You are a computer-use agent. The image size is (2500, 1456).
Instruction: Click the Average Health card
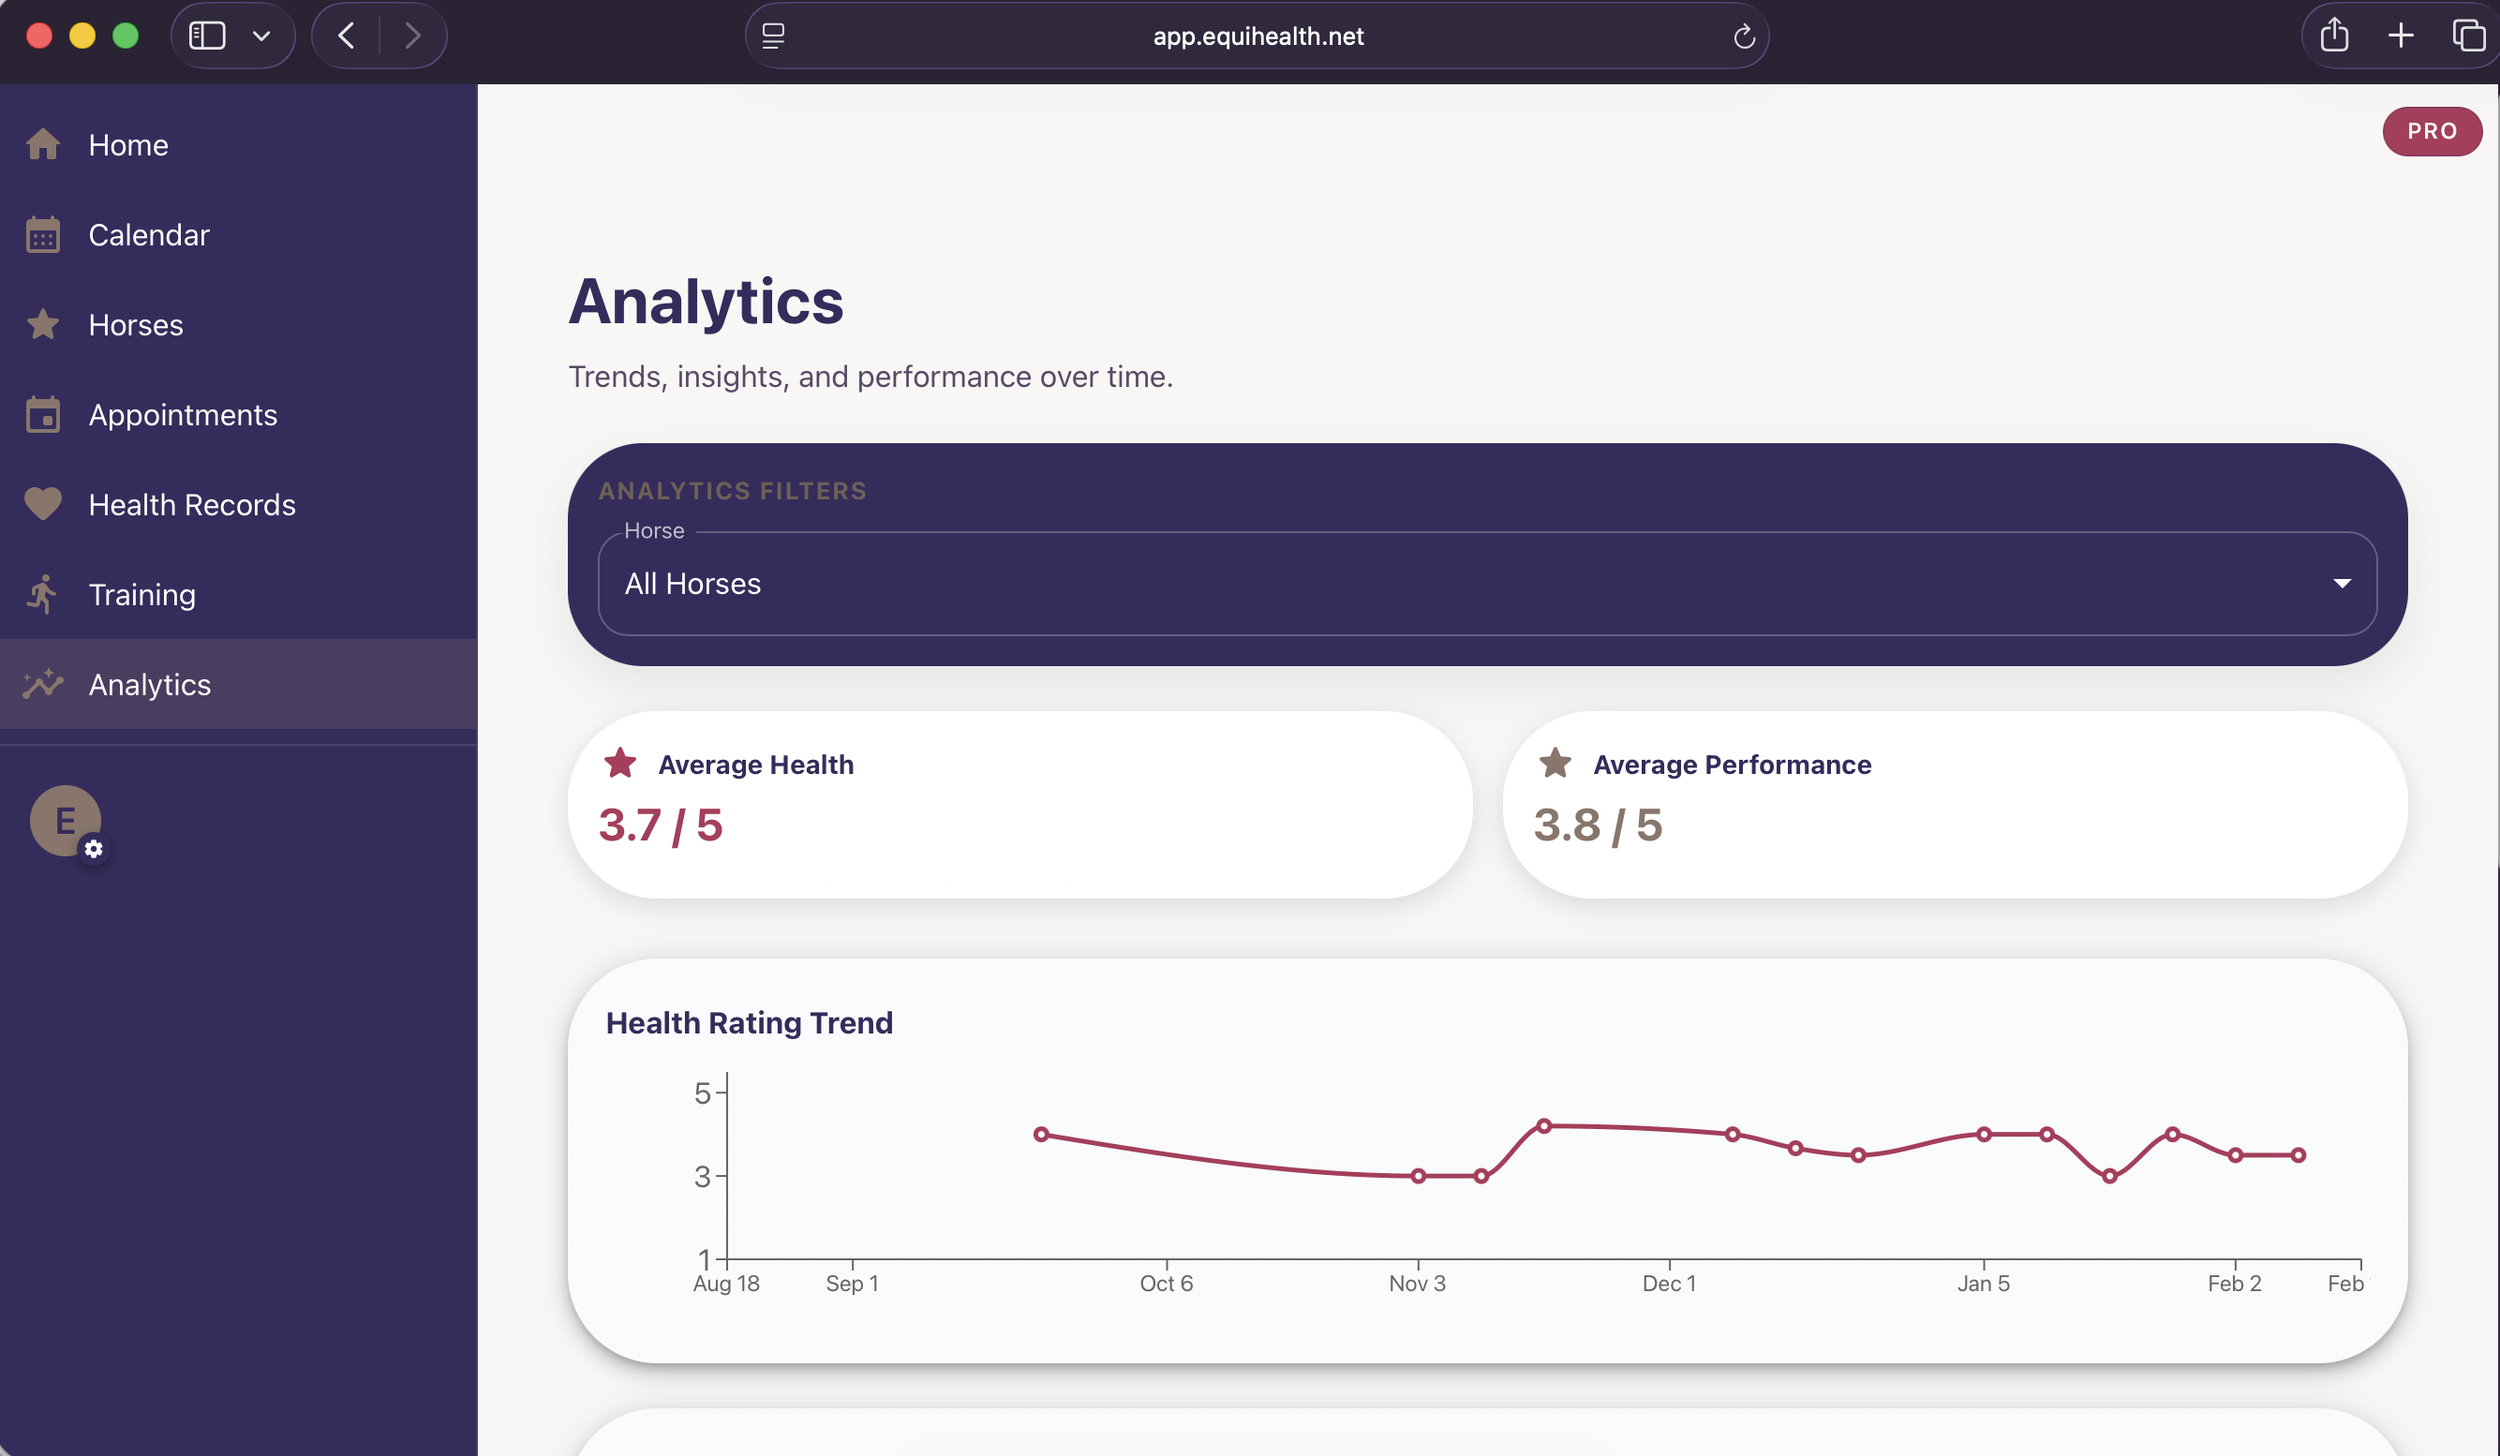(1019, 803)
